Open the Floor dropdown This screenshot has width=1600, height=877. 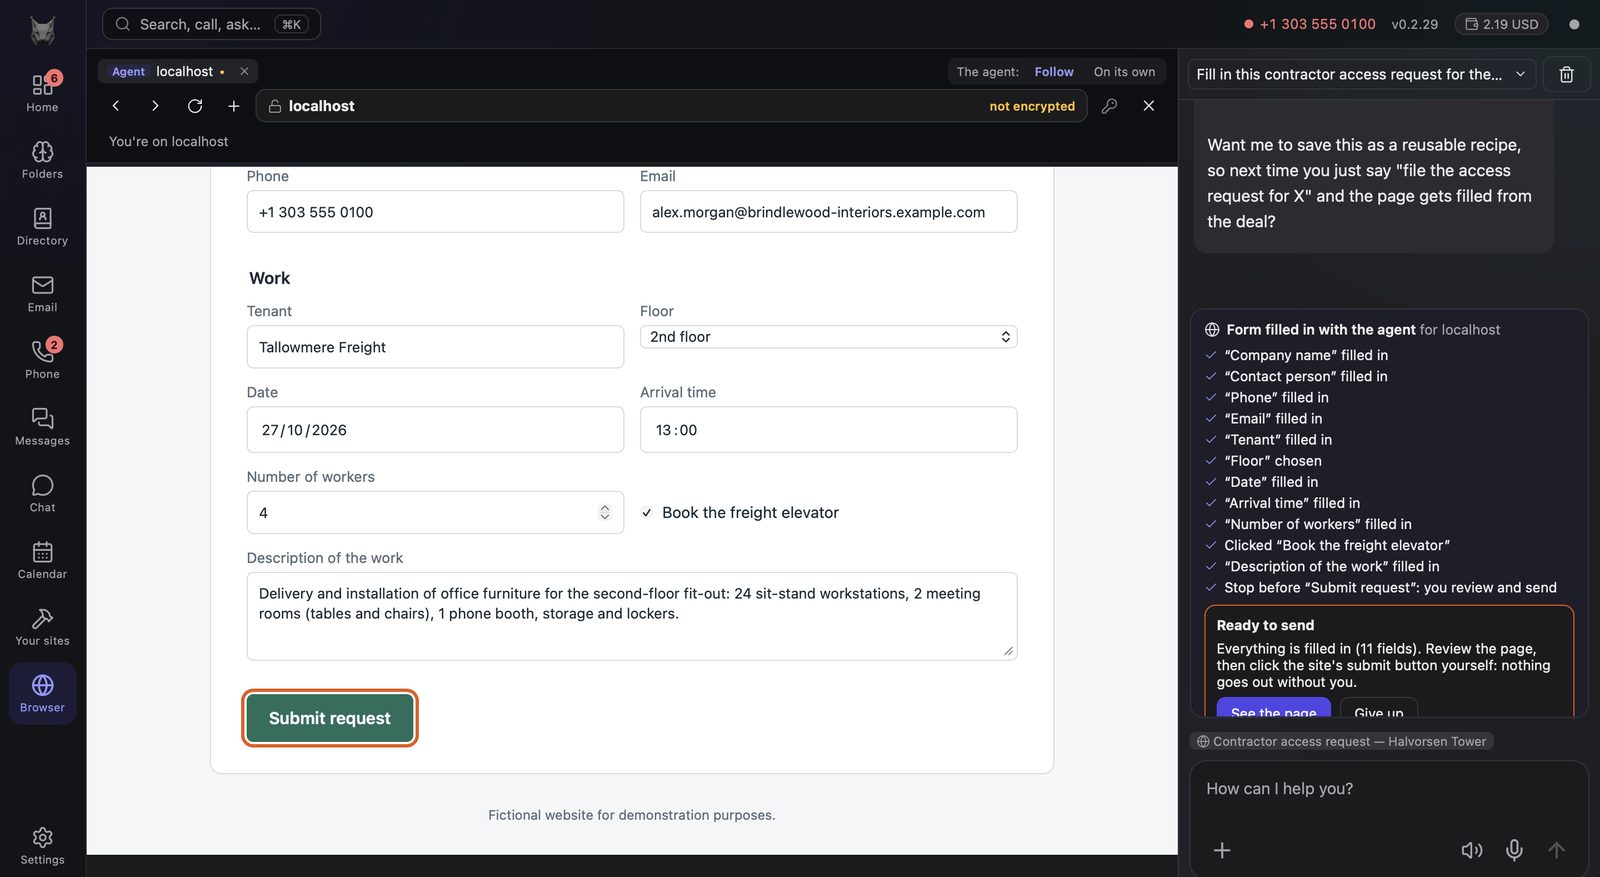point(828,337)
